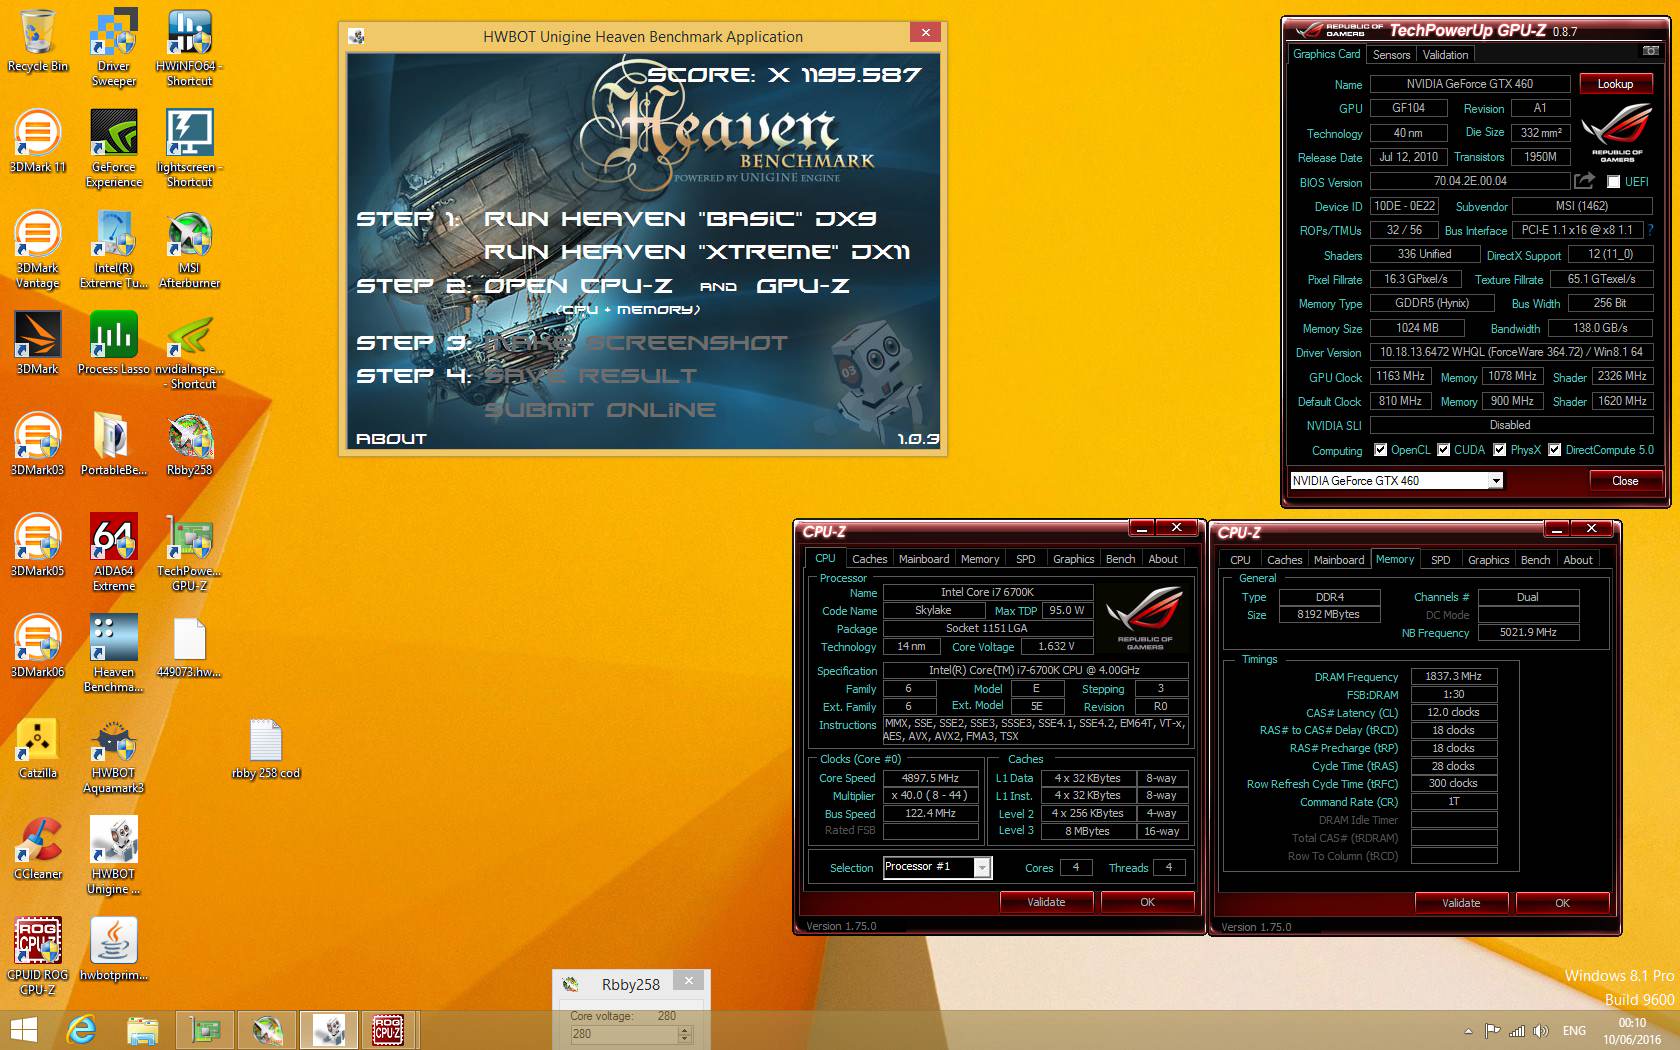Launch Catzilla desktop icon
This screenshot has width=1680, height=1050.
pos(38,747)
